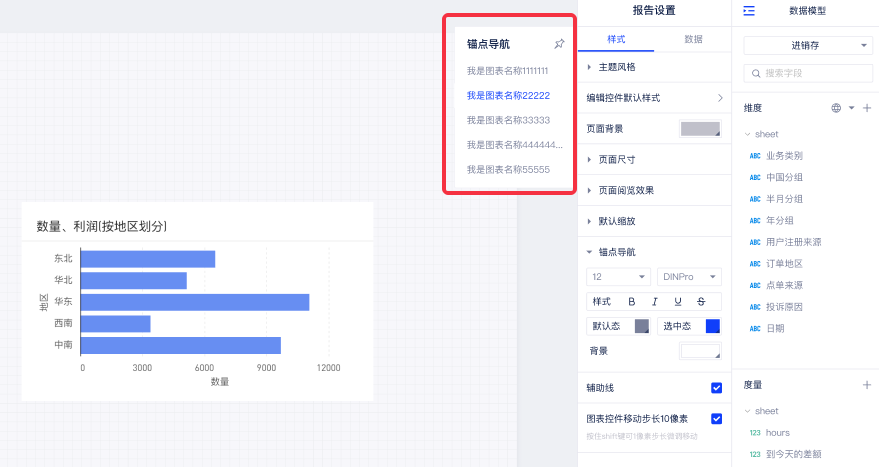879x467 pixels.
Task: Click the blue 选中态 color swatch
Action: (x=712, y=326)
